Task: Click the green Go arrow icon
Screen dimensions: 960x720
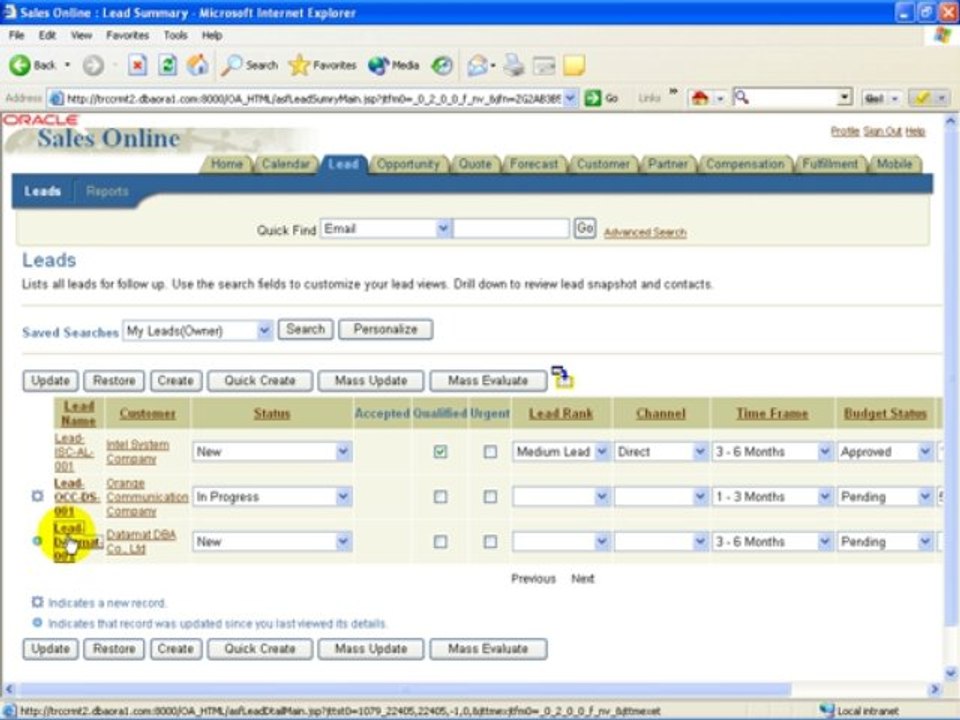Action: pyautogui.click(x=593, y=98)
